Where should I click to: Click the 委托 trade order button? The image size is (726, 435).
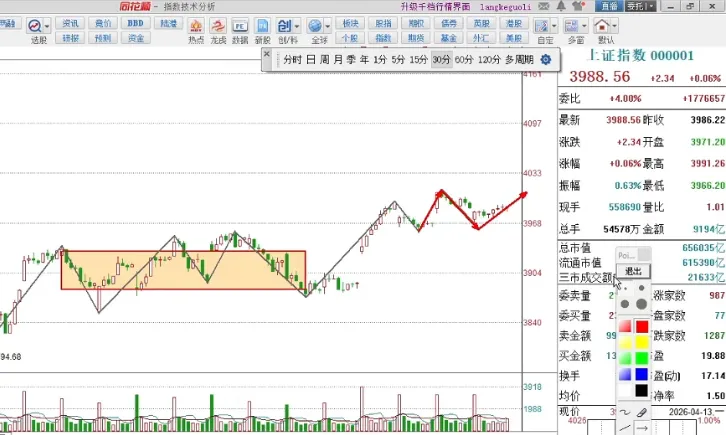[635, 6]
